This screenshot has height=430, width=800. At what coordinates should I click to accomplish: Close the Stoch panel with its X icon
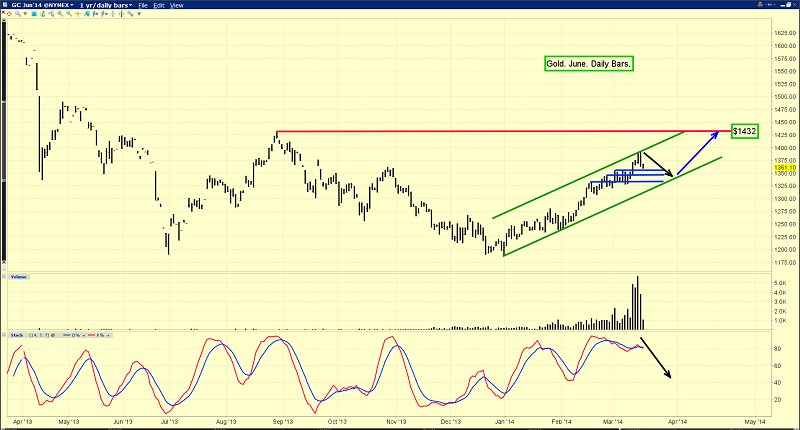(4, 335)
